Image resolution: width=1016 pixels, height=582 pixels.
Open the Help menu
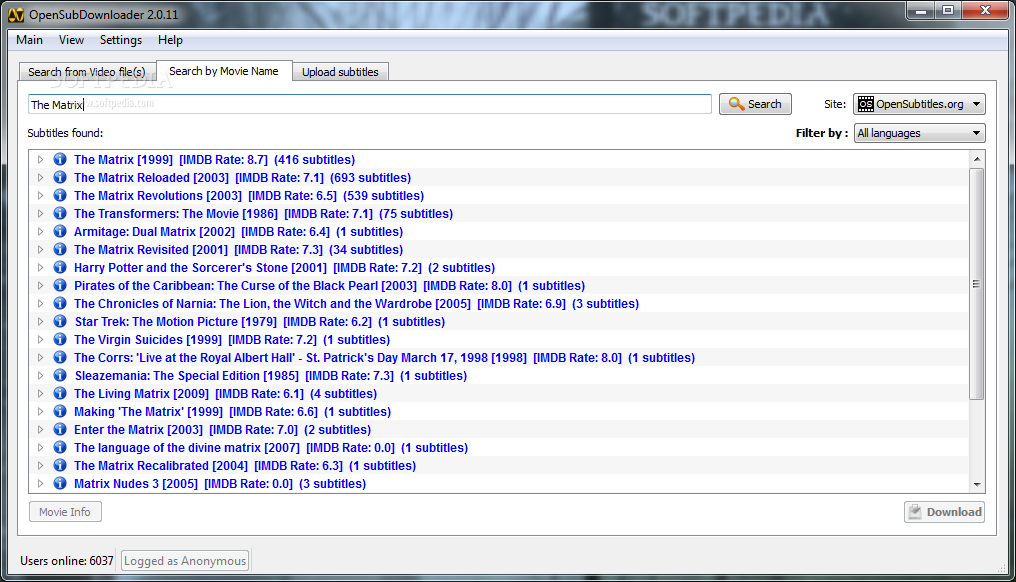pyautogui.click(x=170, y=40)
